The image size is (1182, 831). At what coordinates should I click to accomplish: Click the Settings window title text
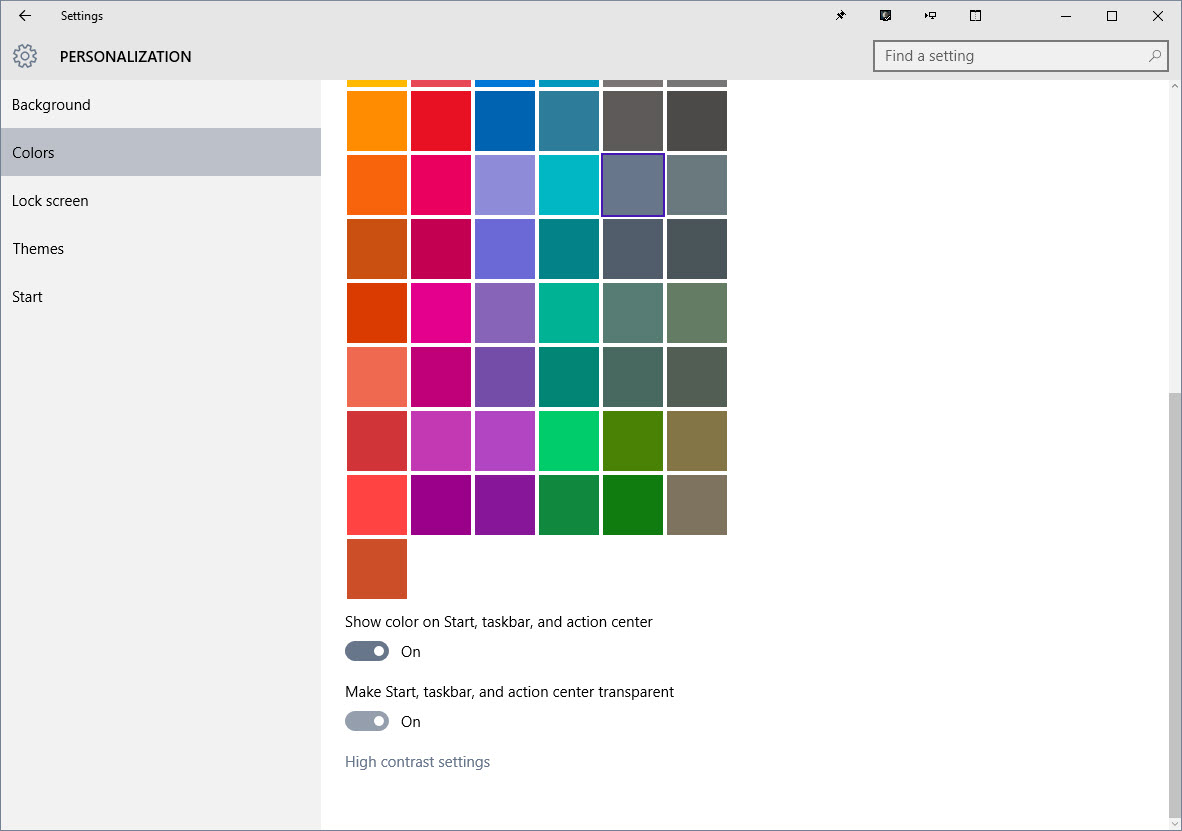pyautogui.click(x=82, y=16)
